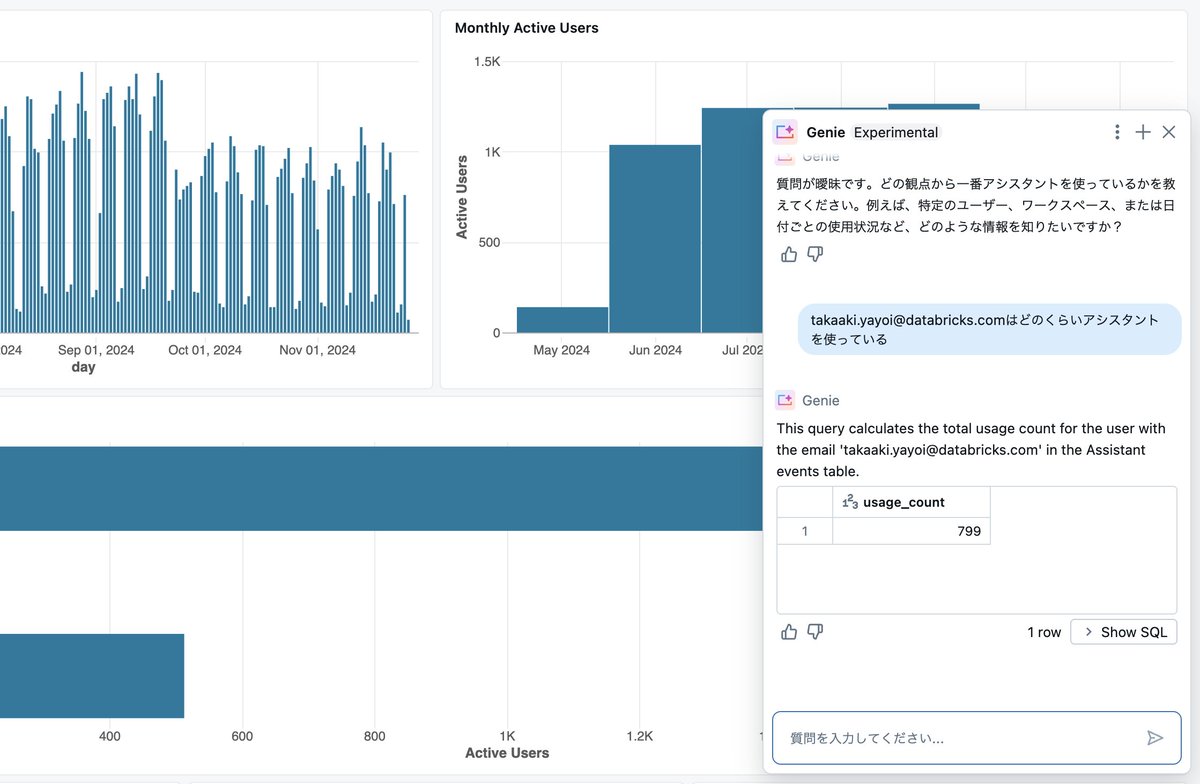Click the Experimental badge next to Genie

pyautogui.click(x=896, y=132)
